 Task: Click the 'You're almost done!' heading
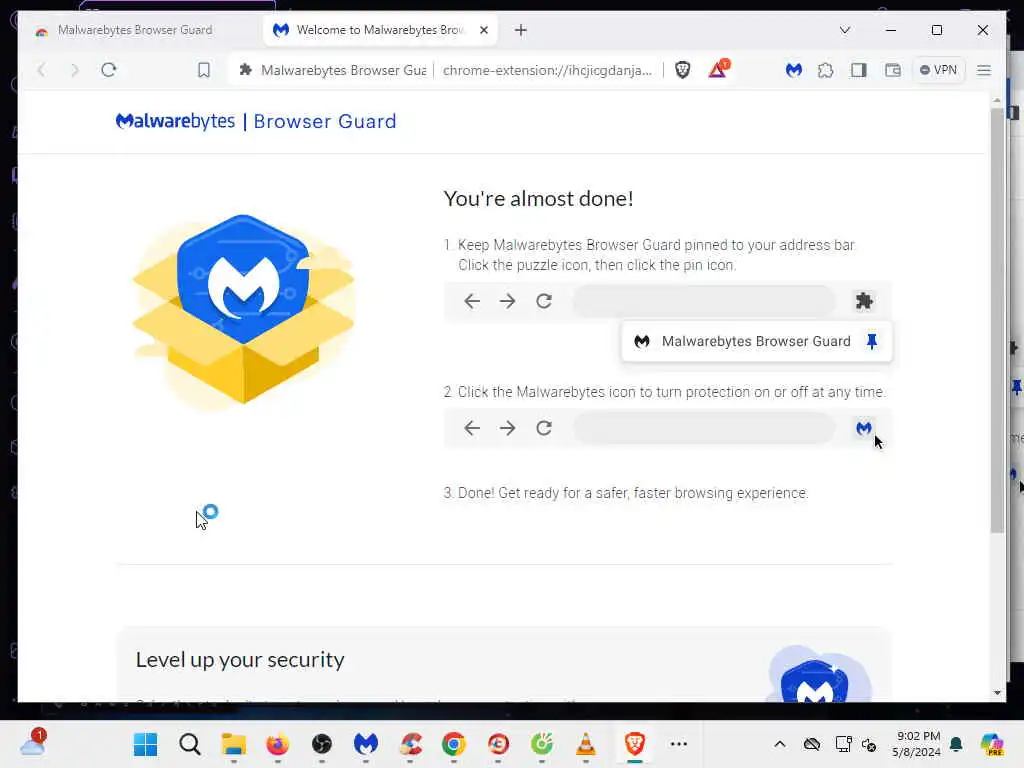coord(538,199)
